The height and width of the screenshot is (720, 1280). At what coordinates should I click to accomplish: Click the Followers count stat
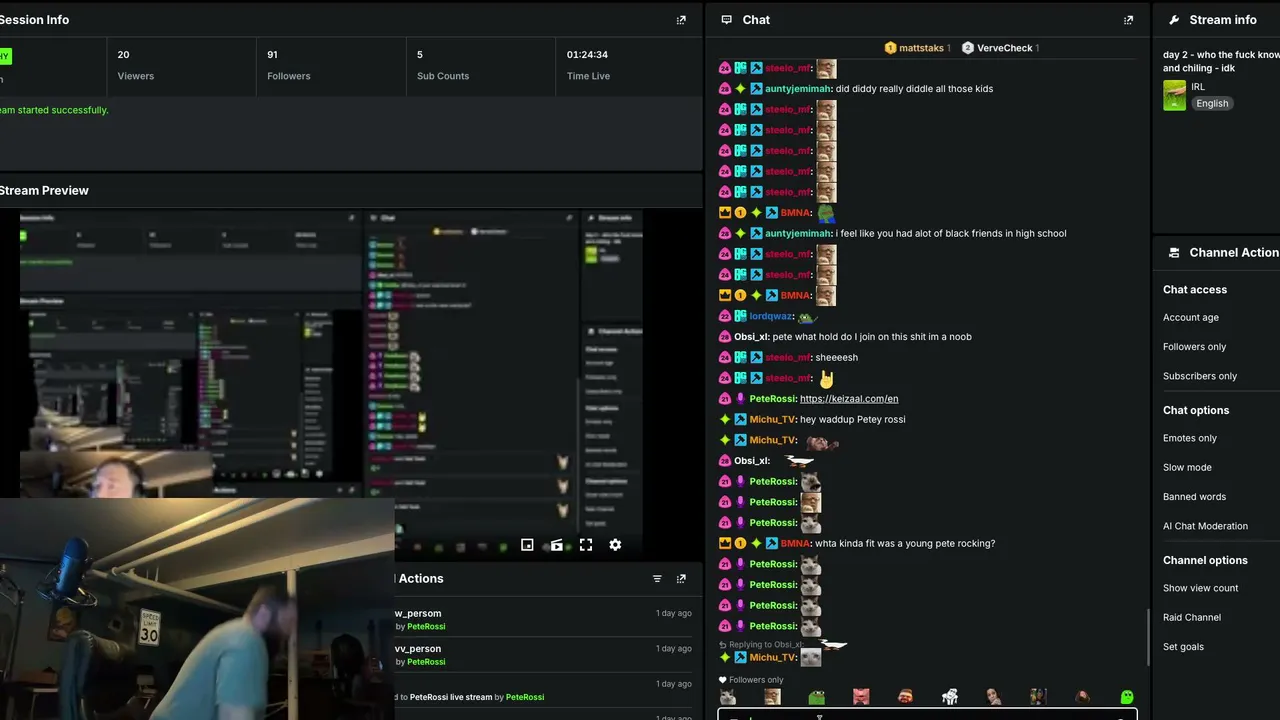(288, 66)
